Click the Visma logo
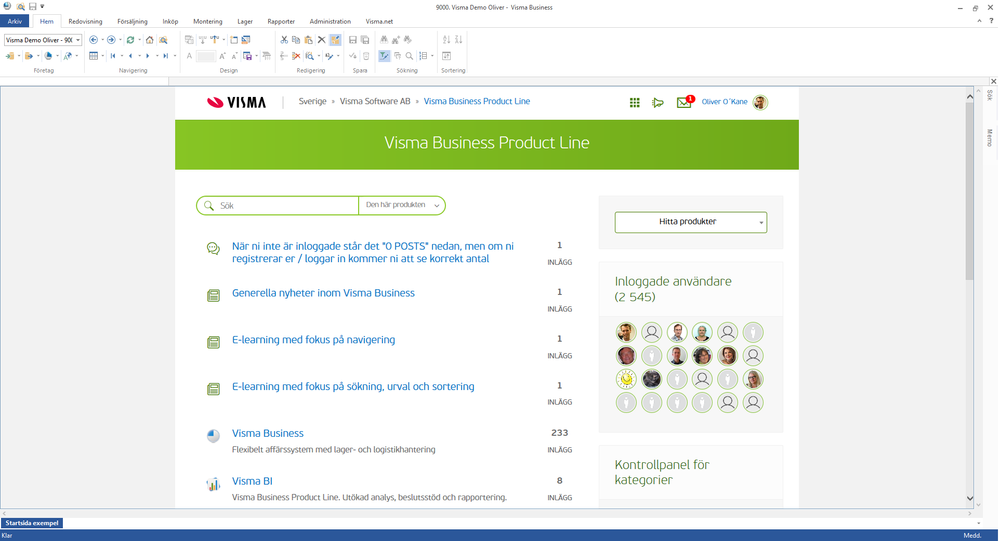The width and height of the screenshot is (999, 541). click(x=236, y=102)
